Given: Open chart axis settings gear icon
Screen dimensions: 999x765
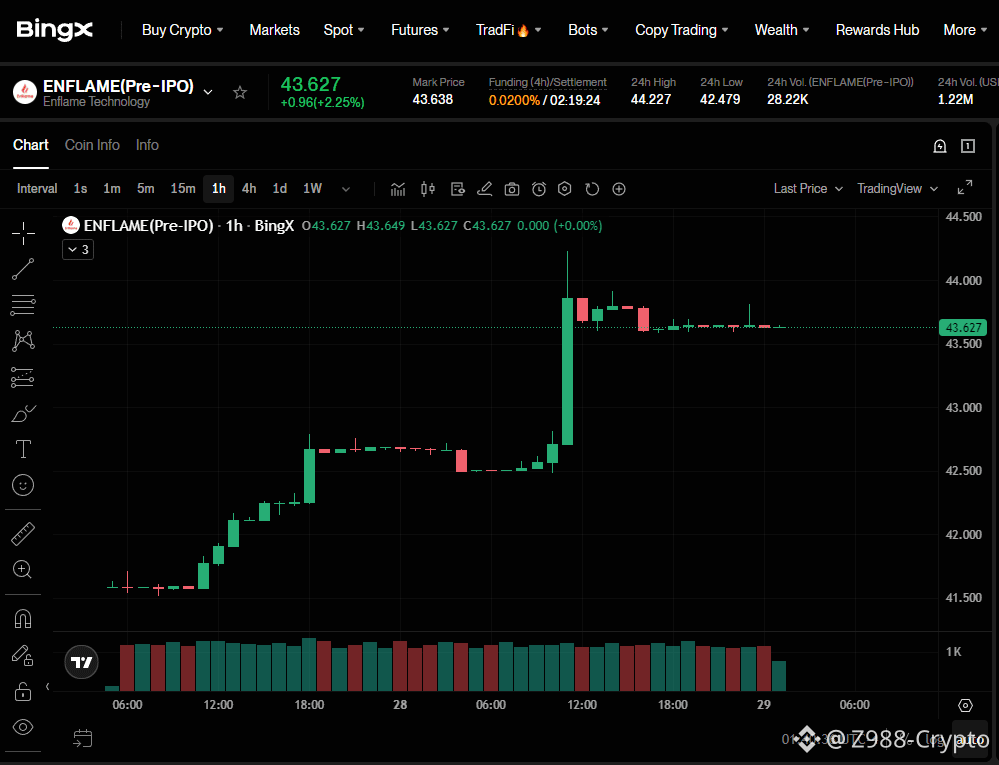Looking at the screenshot, I should [965, 705].
